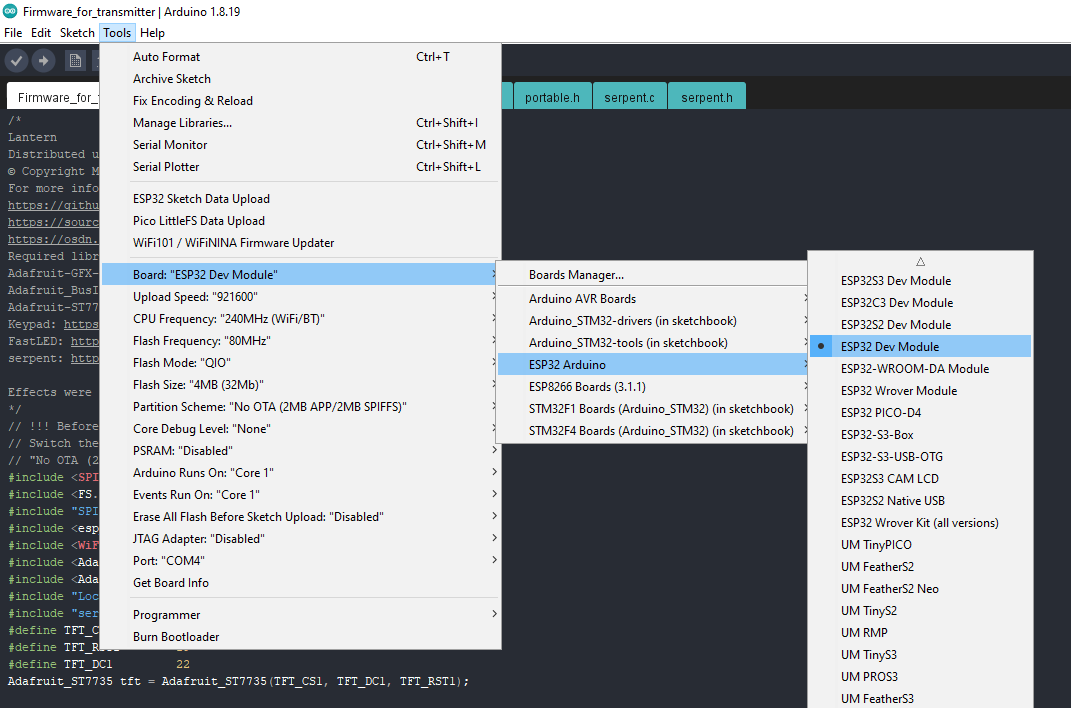Choose UM FeatherS2 Neo board
1071x708 pixels.
pyautogui.click(x=920, y=589)
